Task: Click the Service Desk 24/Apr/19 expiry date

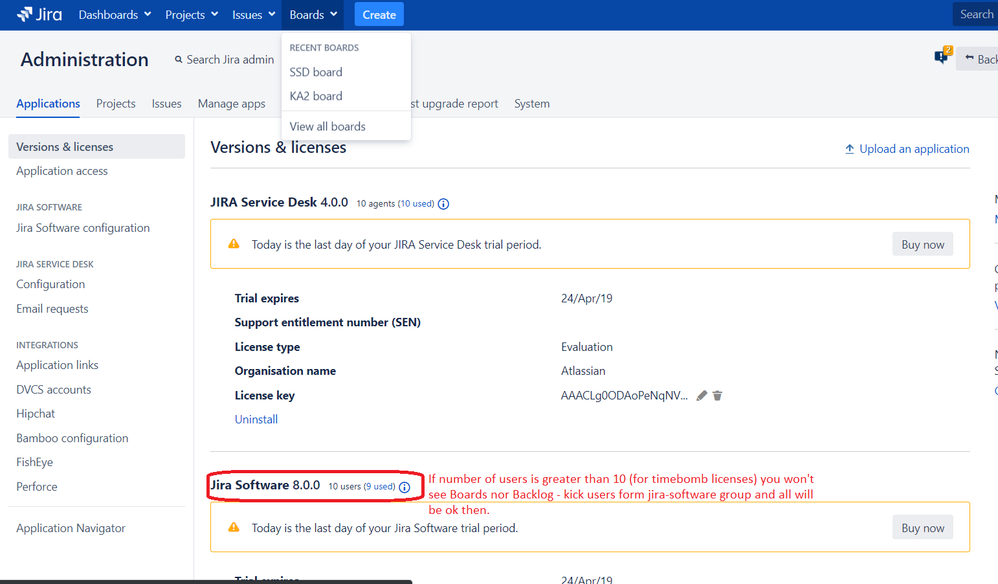Action: [x=586, y=298]
